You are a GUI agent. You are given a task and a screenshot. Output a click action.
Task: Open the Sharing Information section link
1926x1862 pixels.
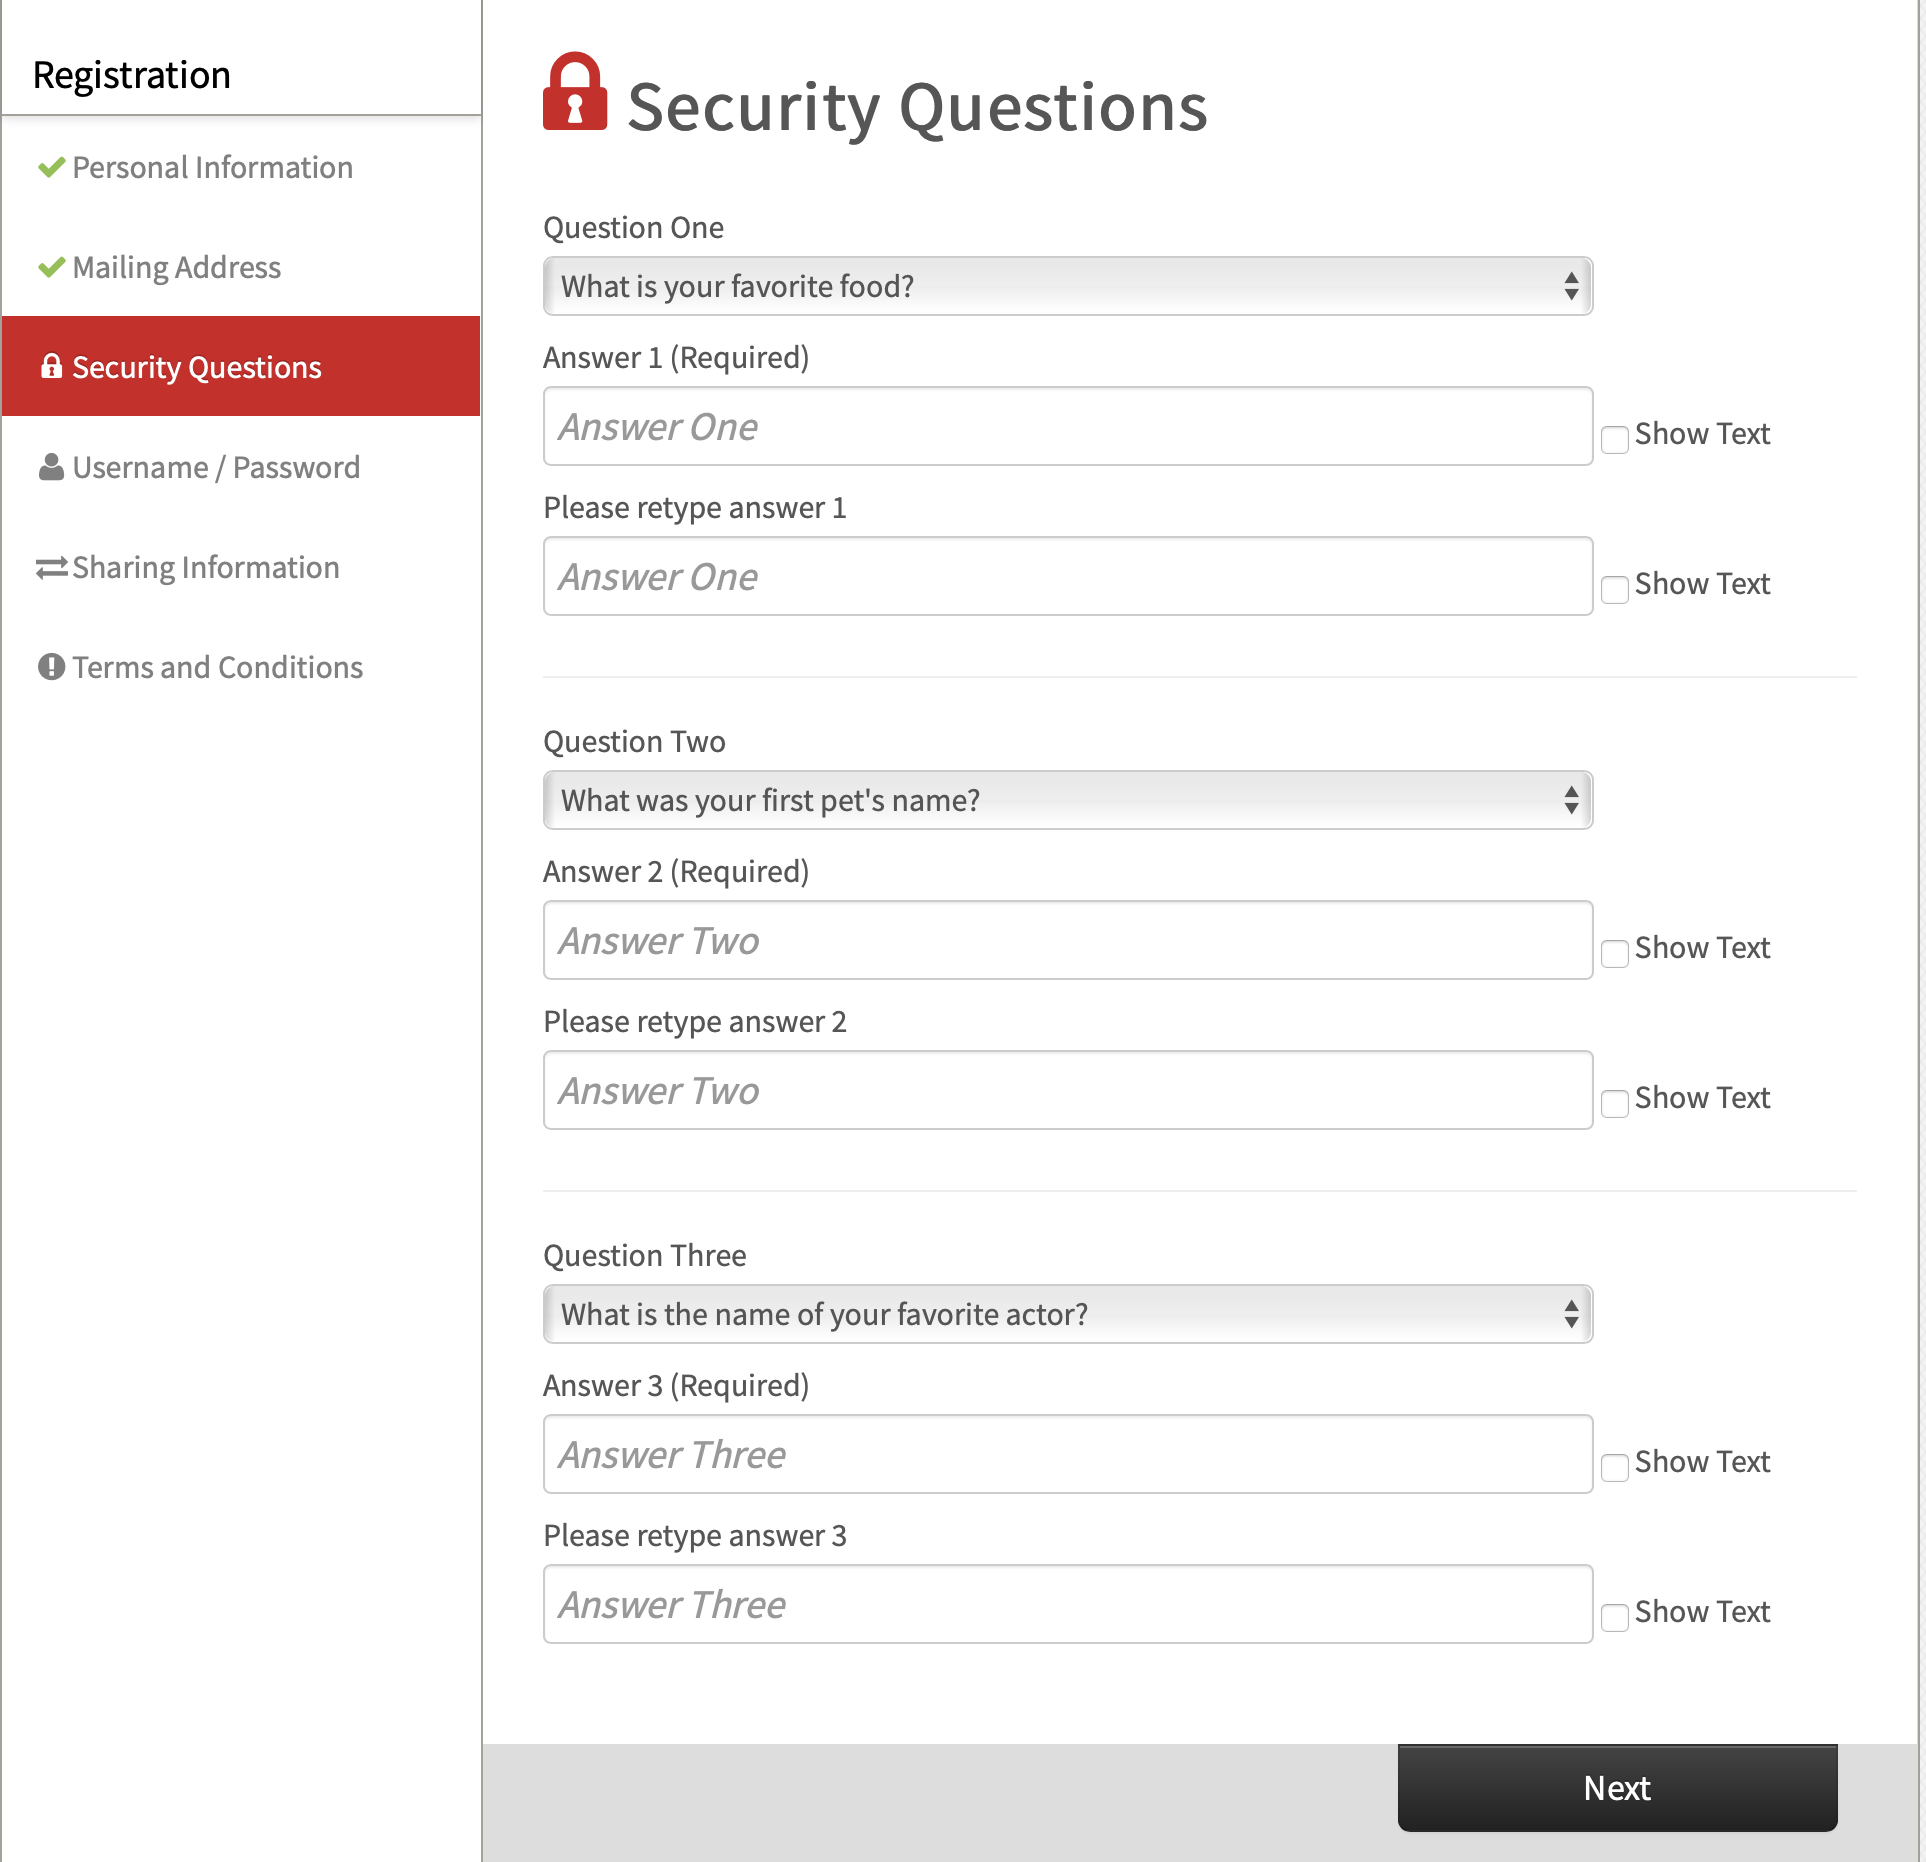point(205,567)
